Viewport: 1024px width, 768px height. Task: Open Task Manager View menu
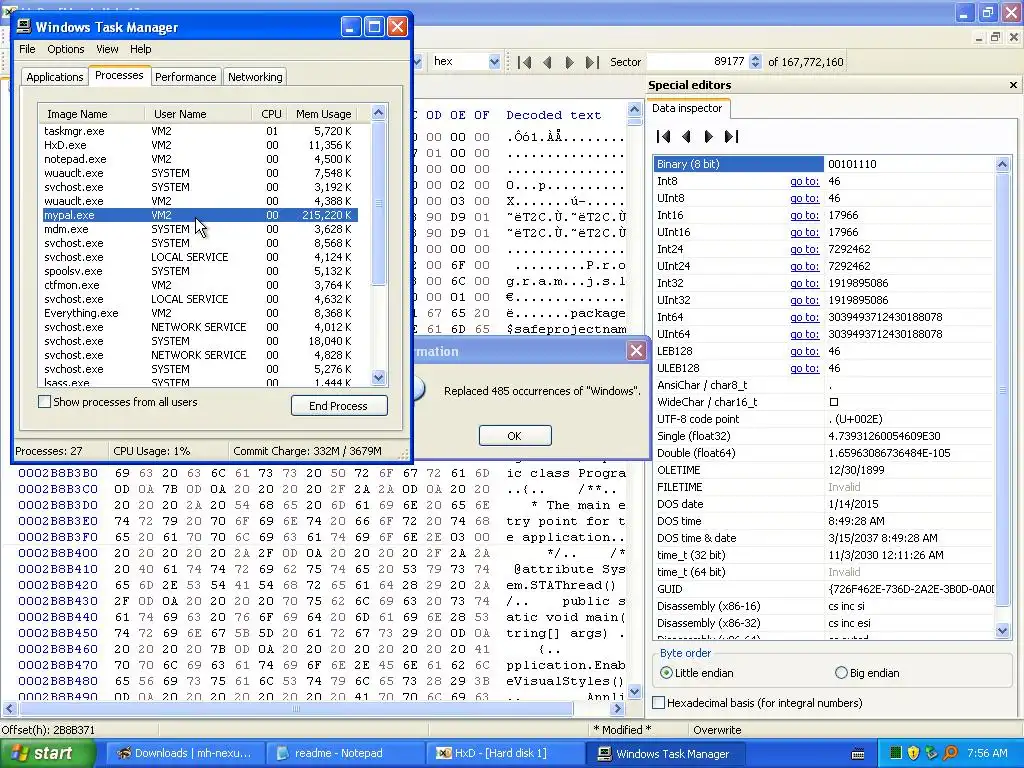click(x=107, y=49)
